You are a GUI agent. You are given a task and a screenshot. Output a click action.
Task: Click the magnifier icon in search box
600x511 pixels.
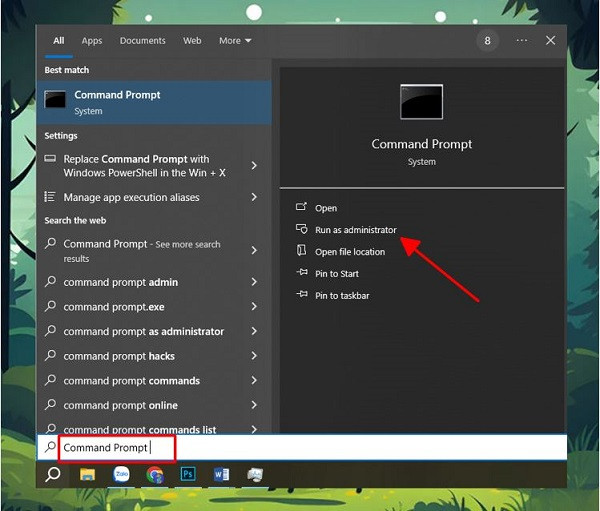coord(50,447)
